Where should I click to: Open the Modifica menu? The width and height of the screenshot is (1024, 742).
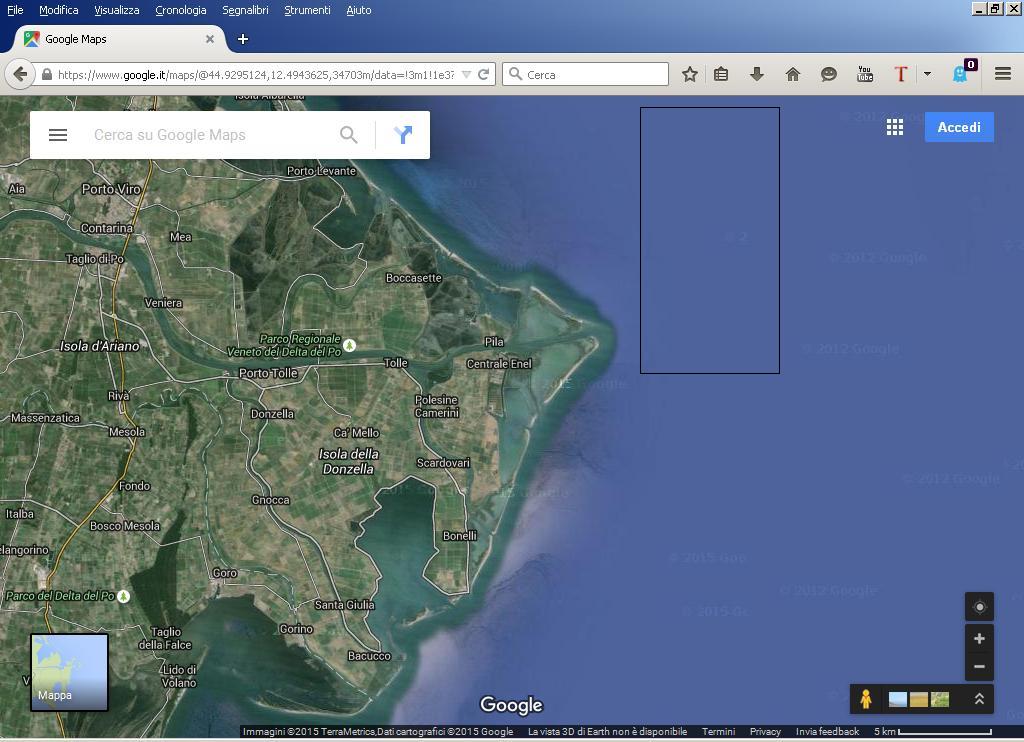(59, 10)
